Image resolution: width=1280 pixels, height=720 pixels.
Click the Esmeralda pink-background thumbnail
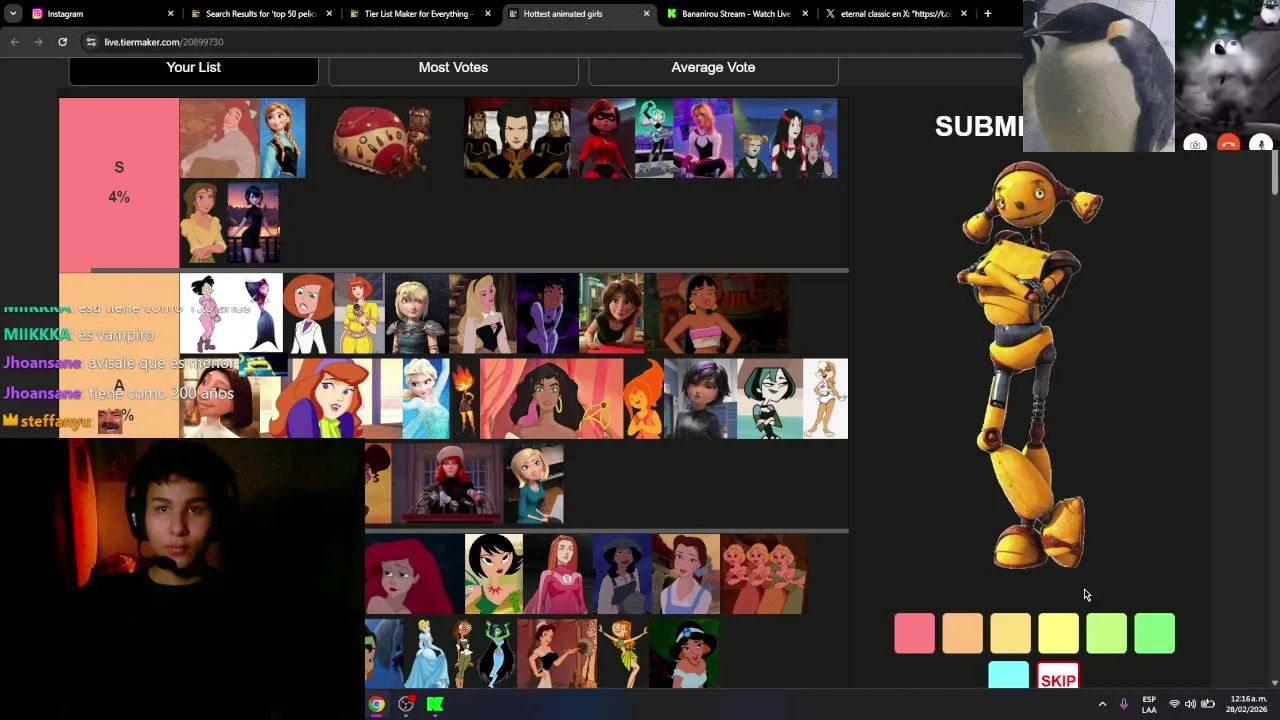[551, 399]
